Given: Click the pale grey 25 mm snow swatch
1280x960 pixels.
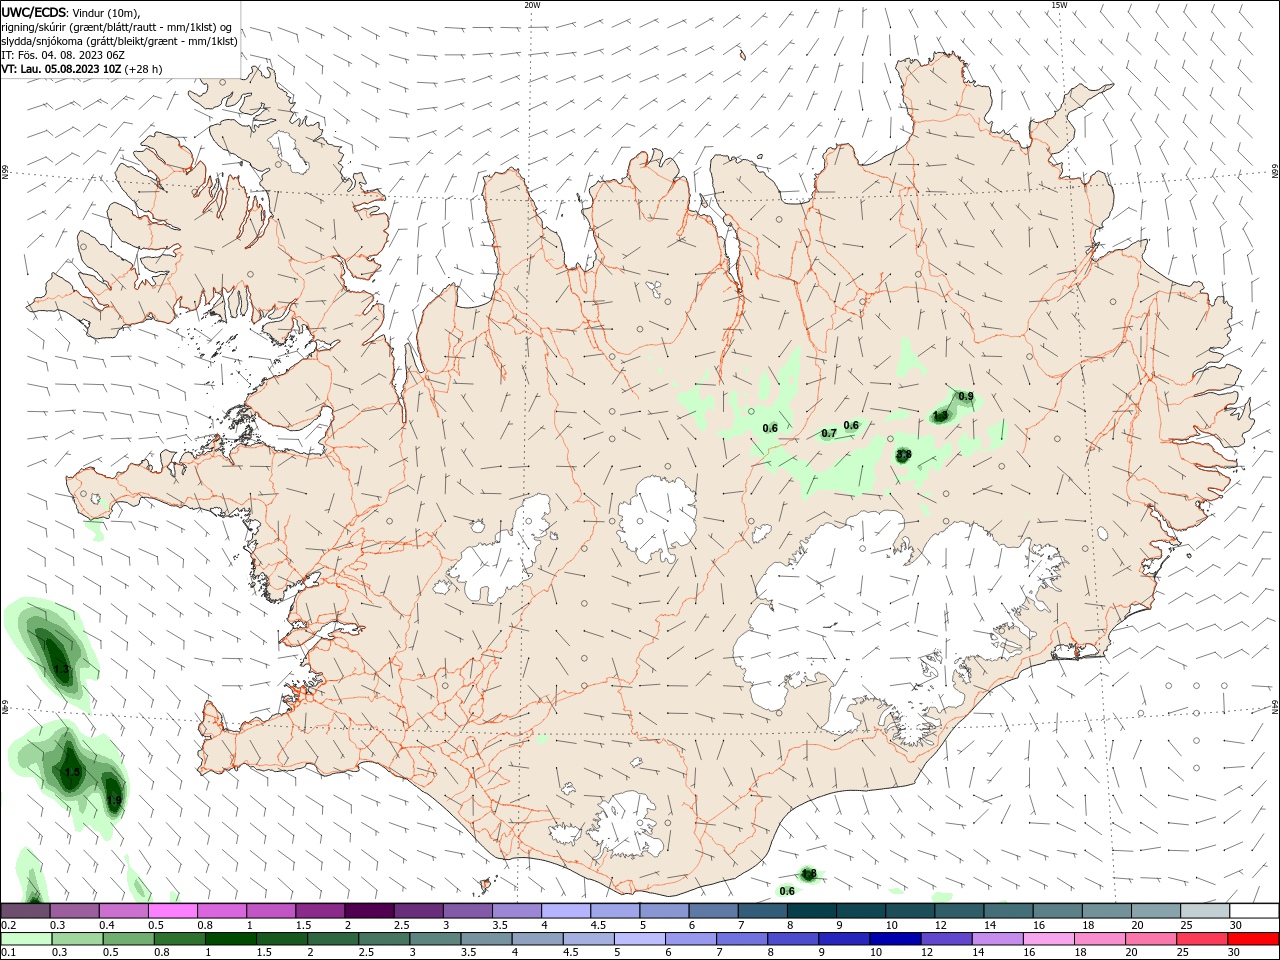Looking at the screenshot, I should [1205, 911].
